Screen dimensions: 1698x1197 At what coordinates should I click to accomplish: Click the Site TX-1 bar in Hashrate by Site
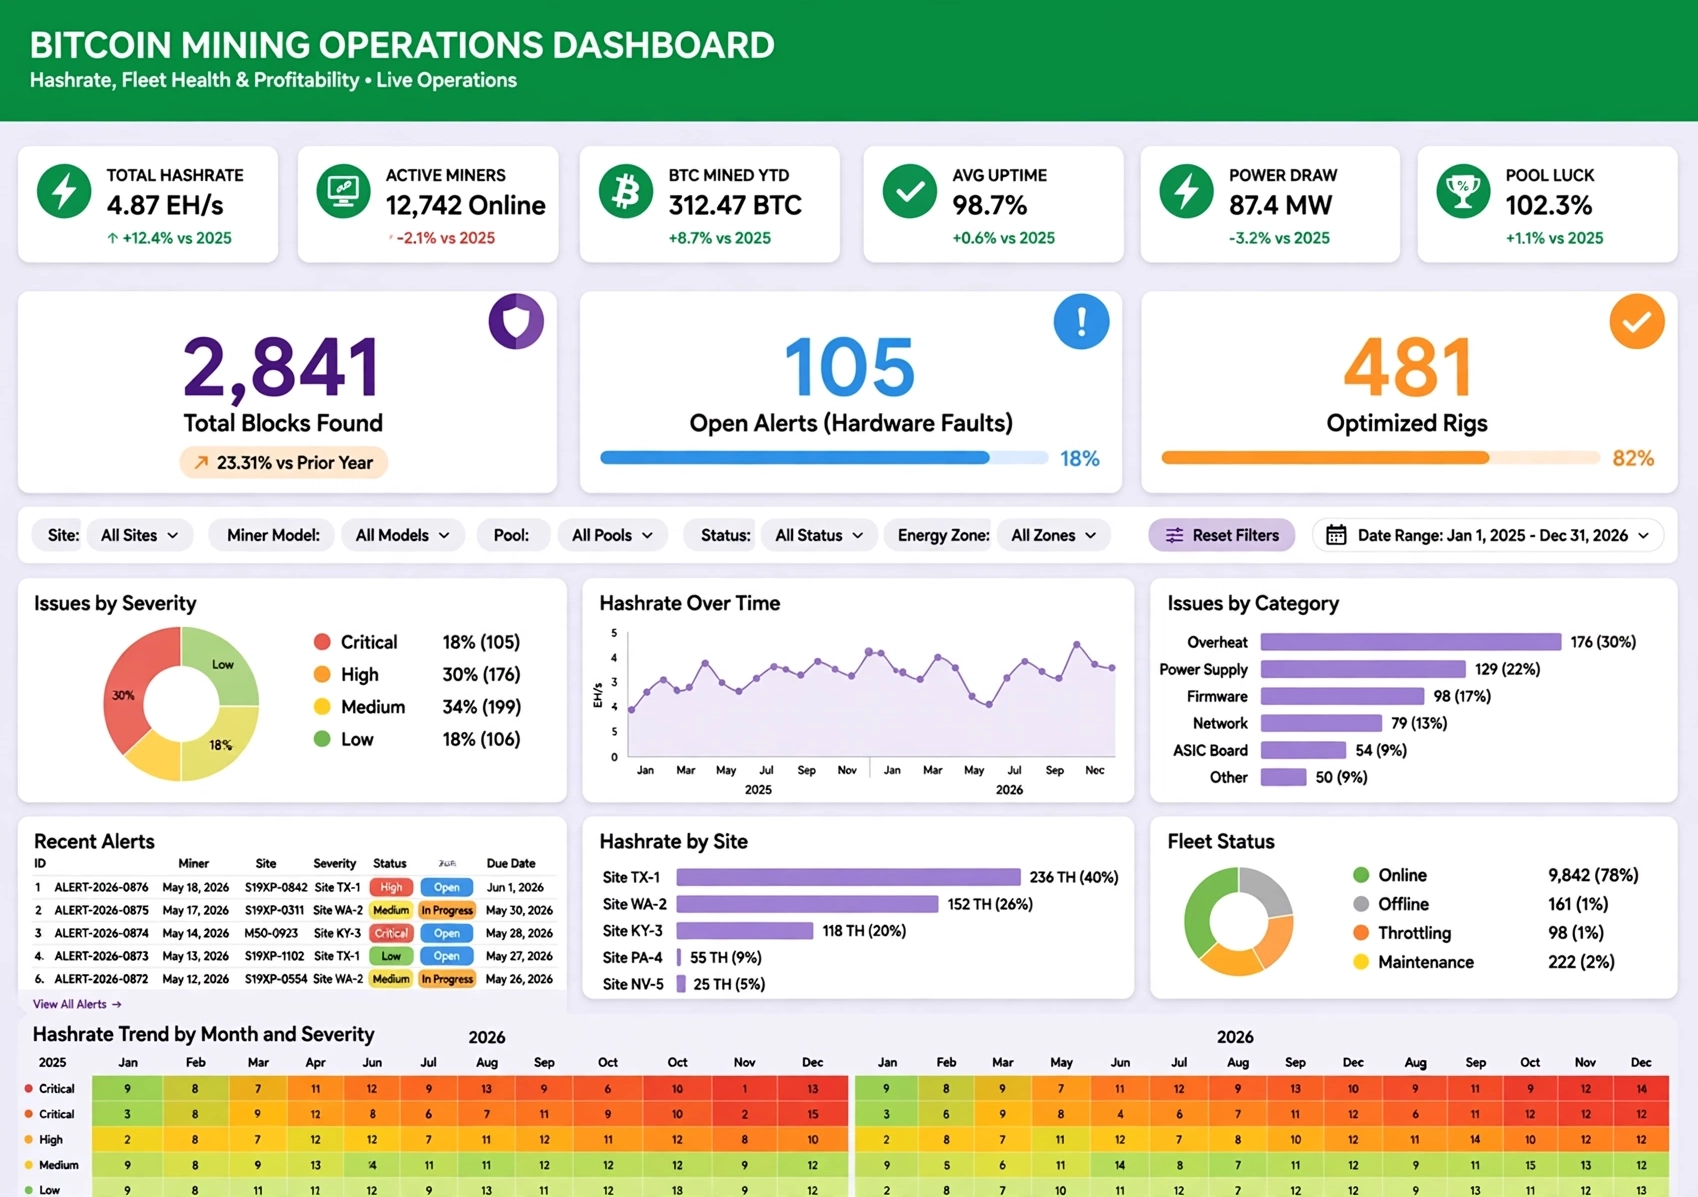tap(848, 877)
